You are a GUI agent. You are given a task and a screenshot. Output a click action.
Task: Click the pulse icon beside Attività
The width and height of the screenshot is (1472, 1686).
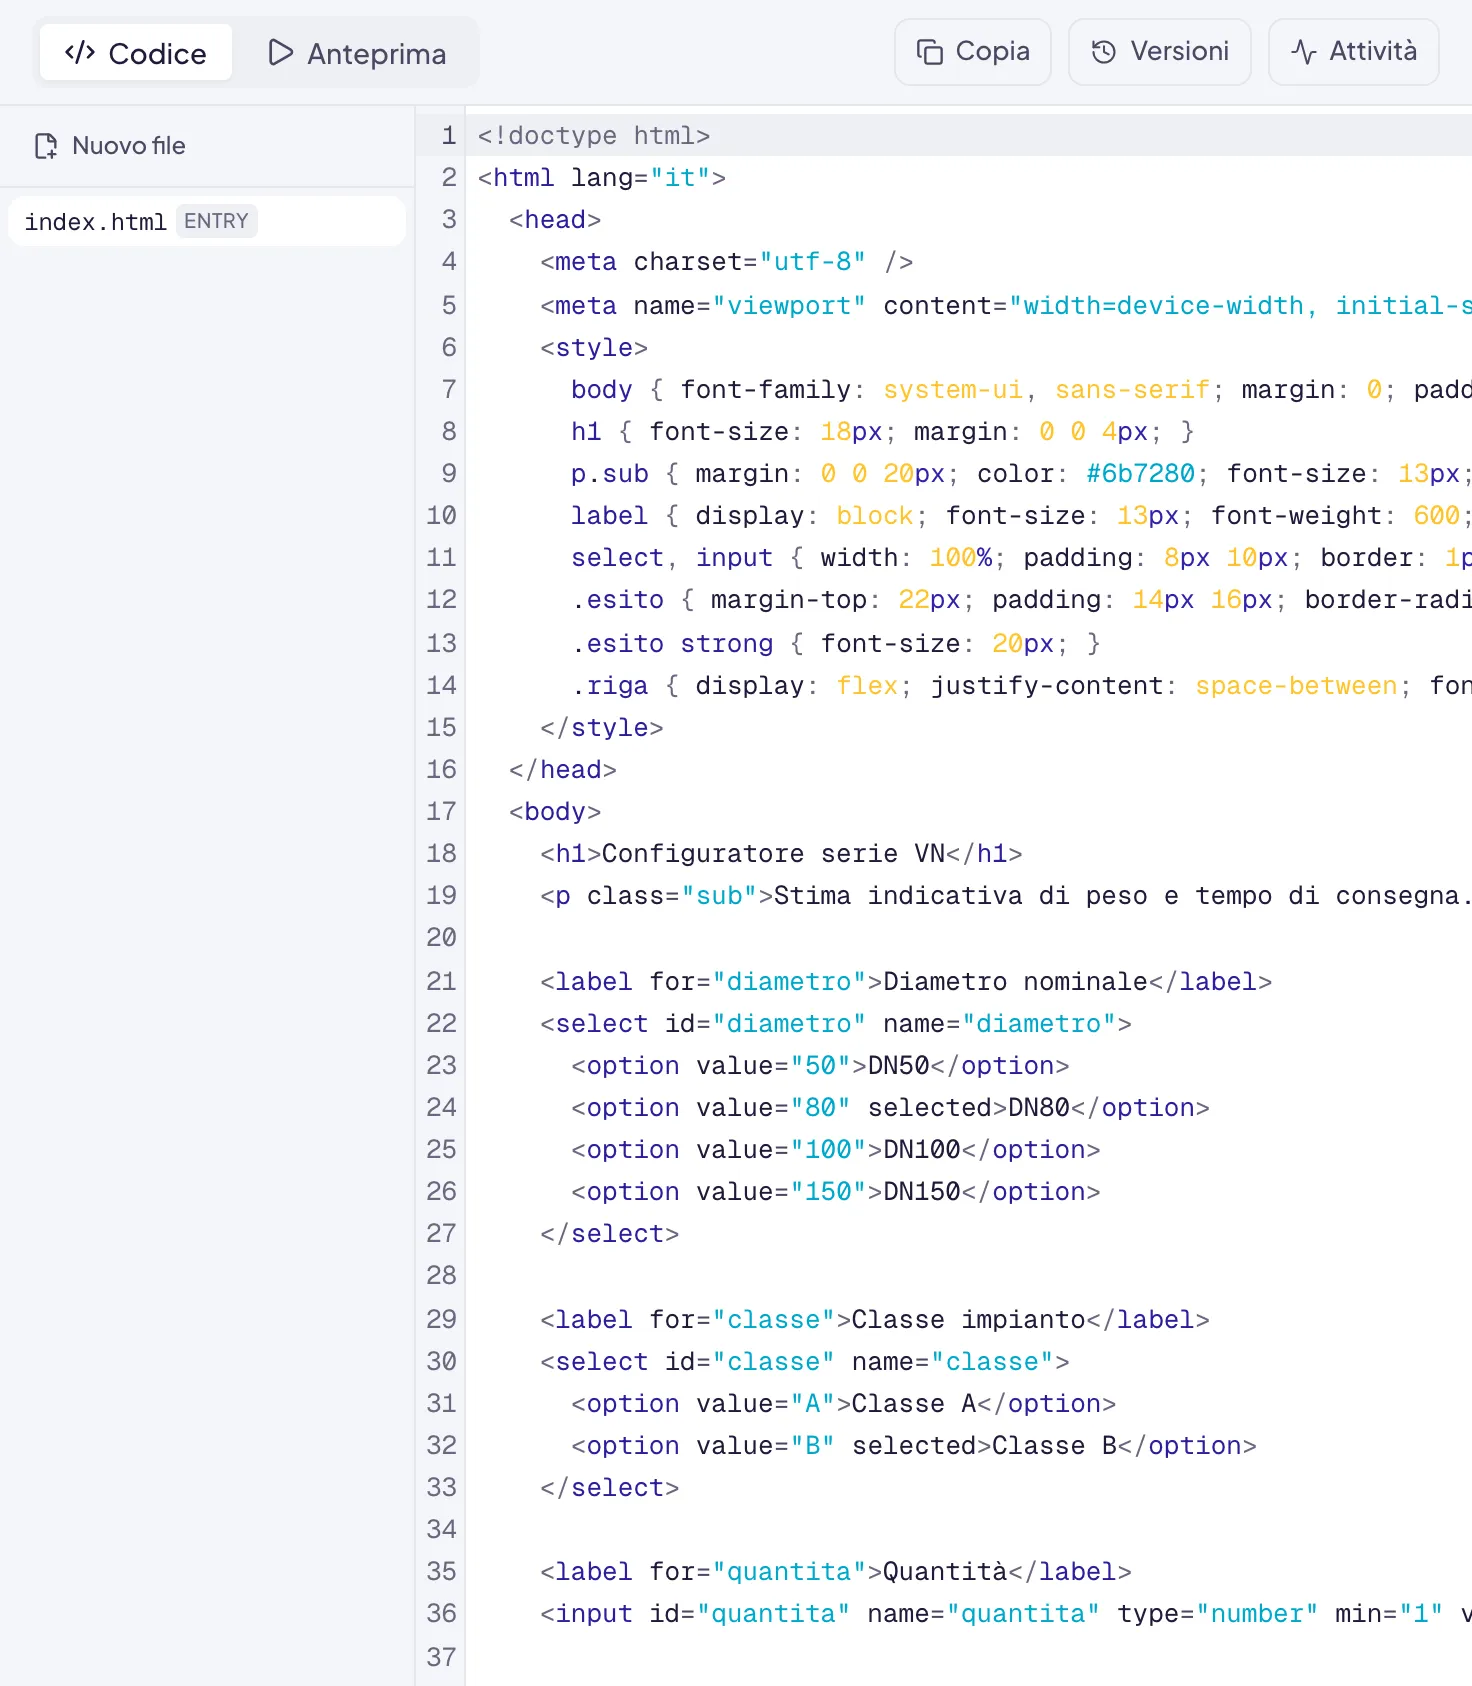coord(1303,52)
